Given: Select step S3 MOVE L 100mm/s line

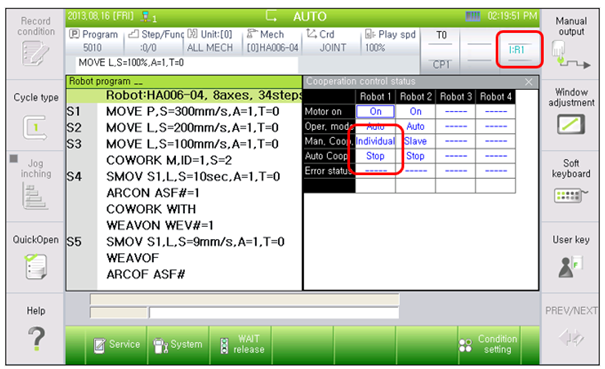Looking at the screenshot, I should pos(184,144).
